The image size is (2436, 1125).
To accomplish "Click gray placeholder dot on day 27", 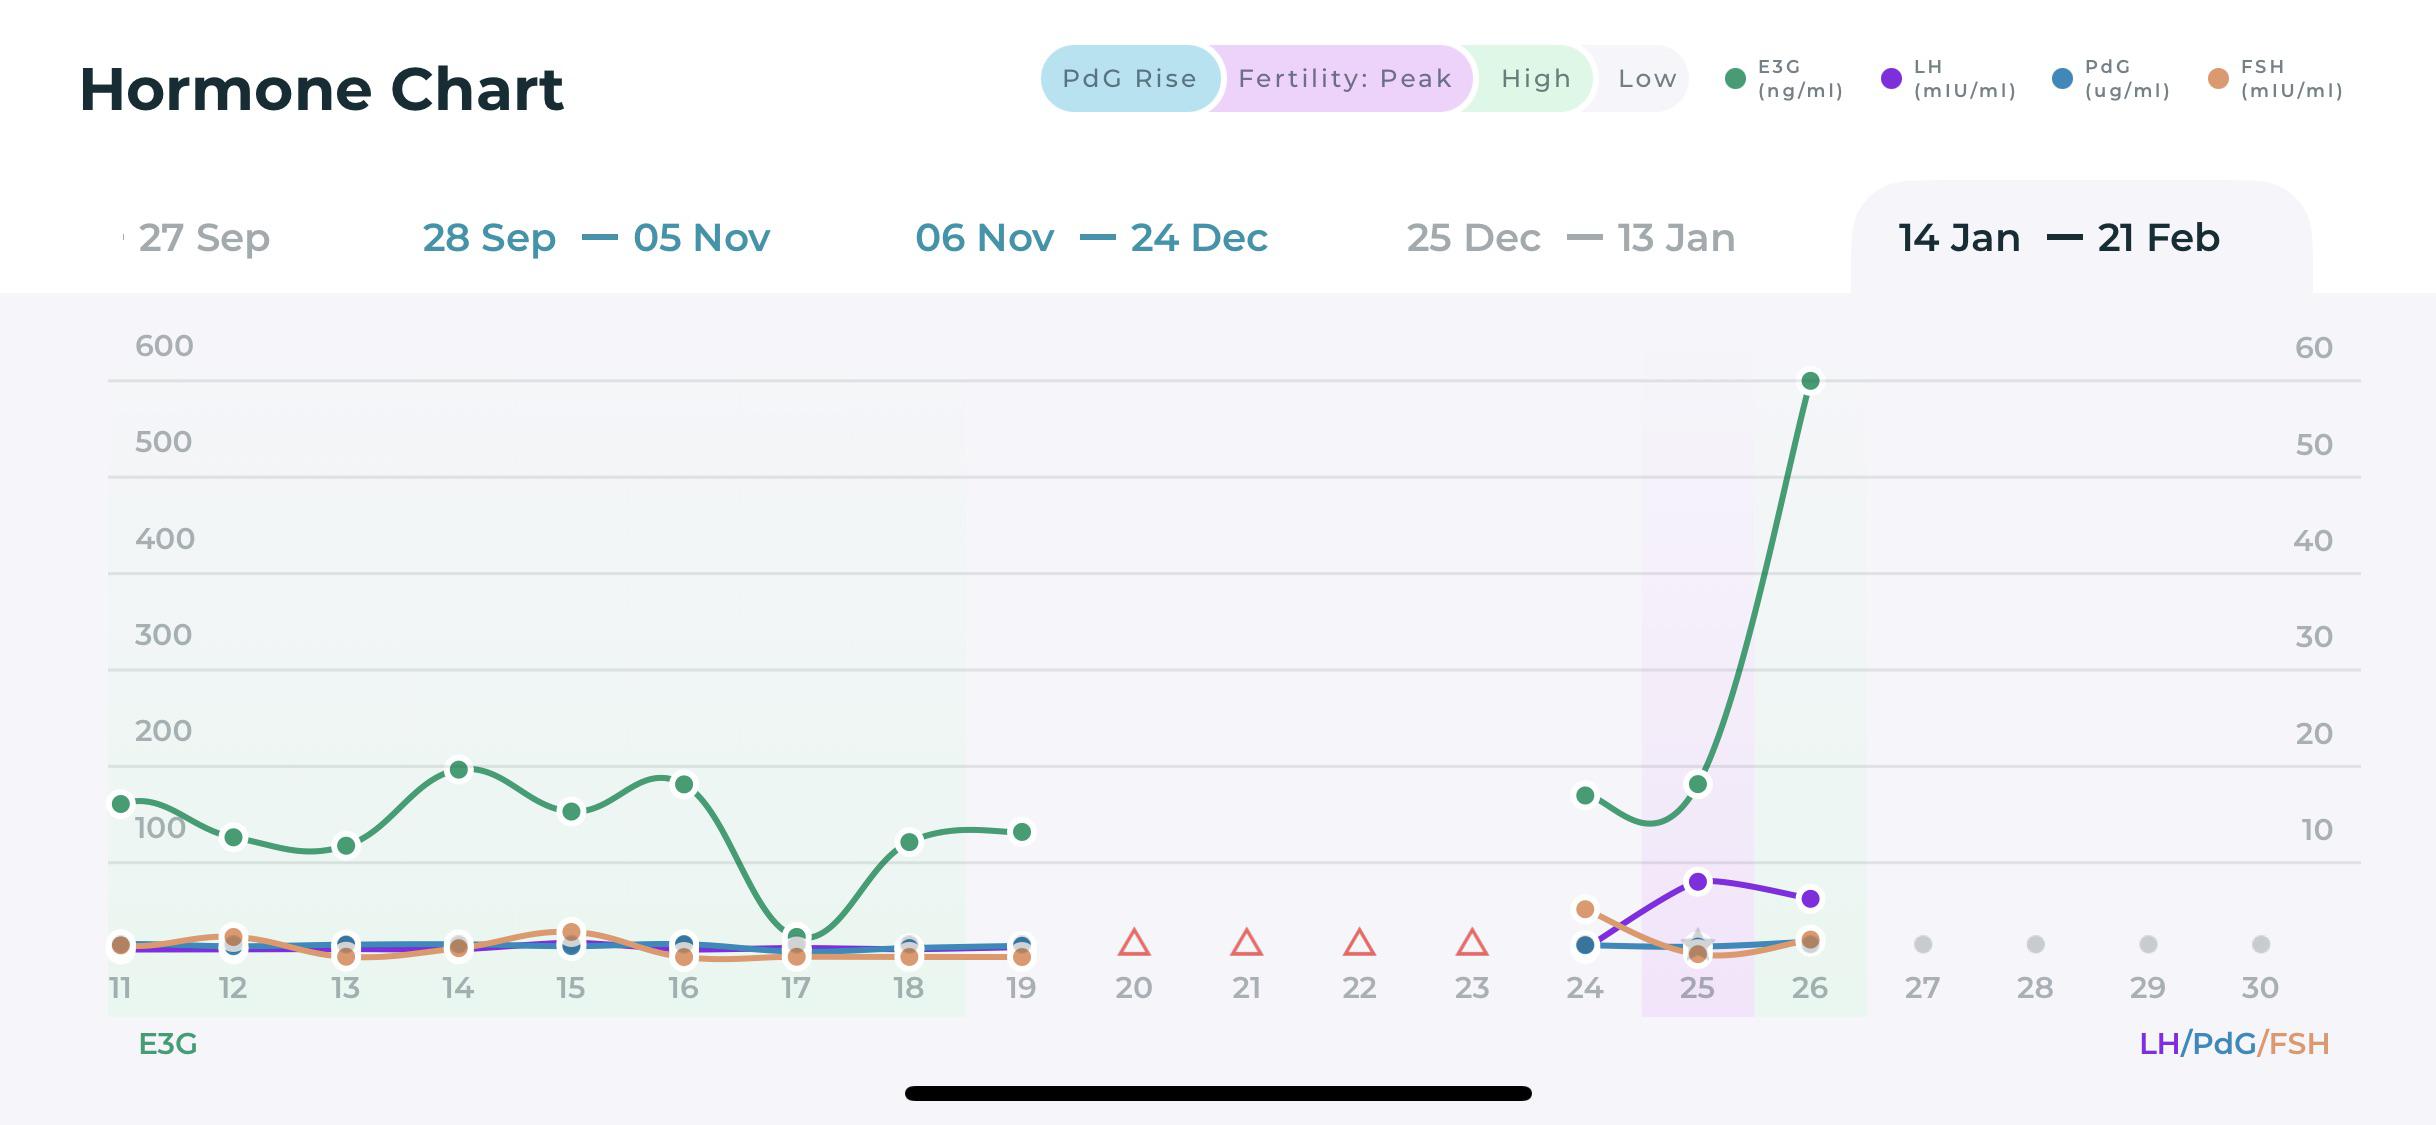I will point(1922,944).
